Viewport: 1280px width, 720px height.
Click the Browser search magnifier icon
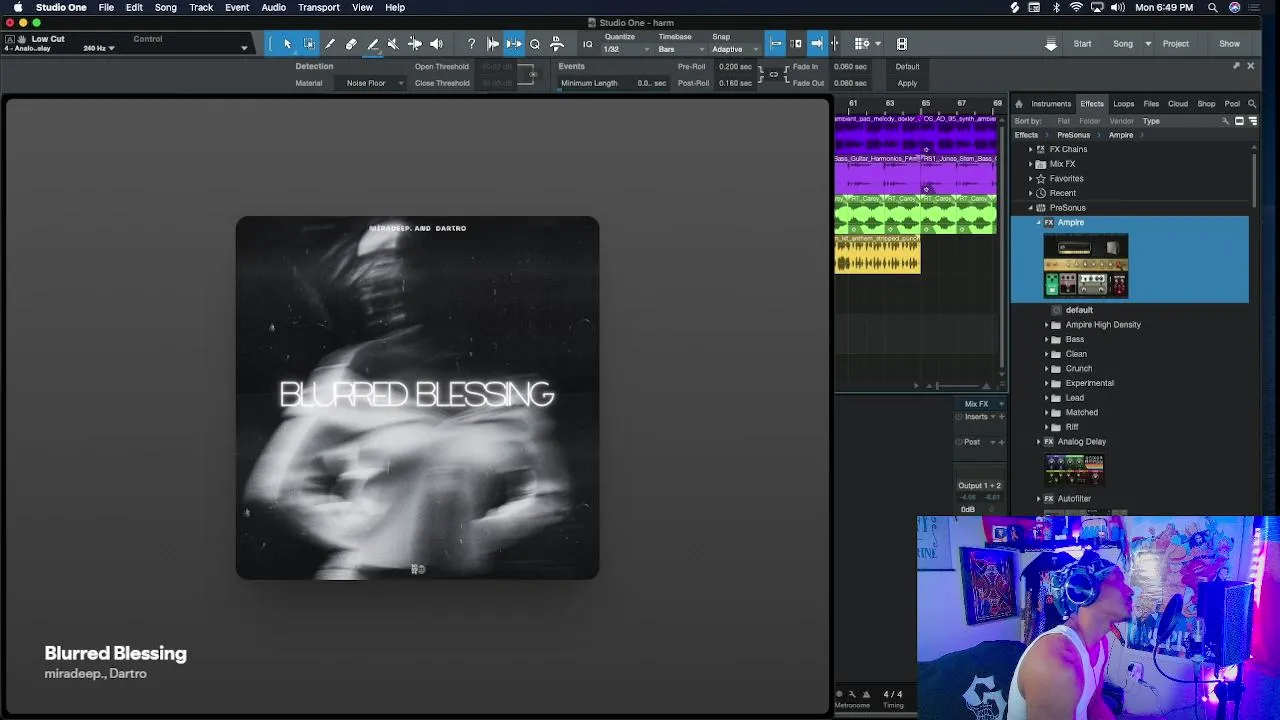point(1252,104)
